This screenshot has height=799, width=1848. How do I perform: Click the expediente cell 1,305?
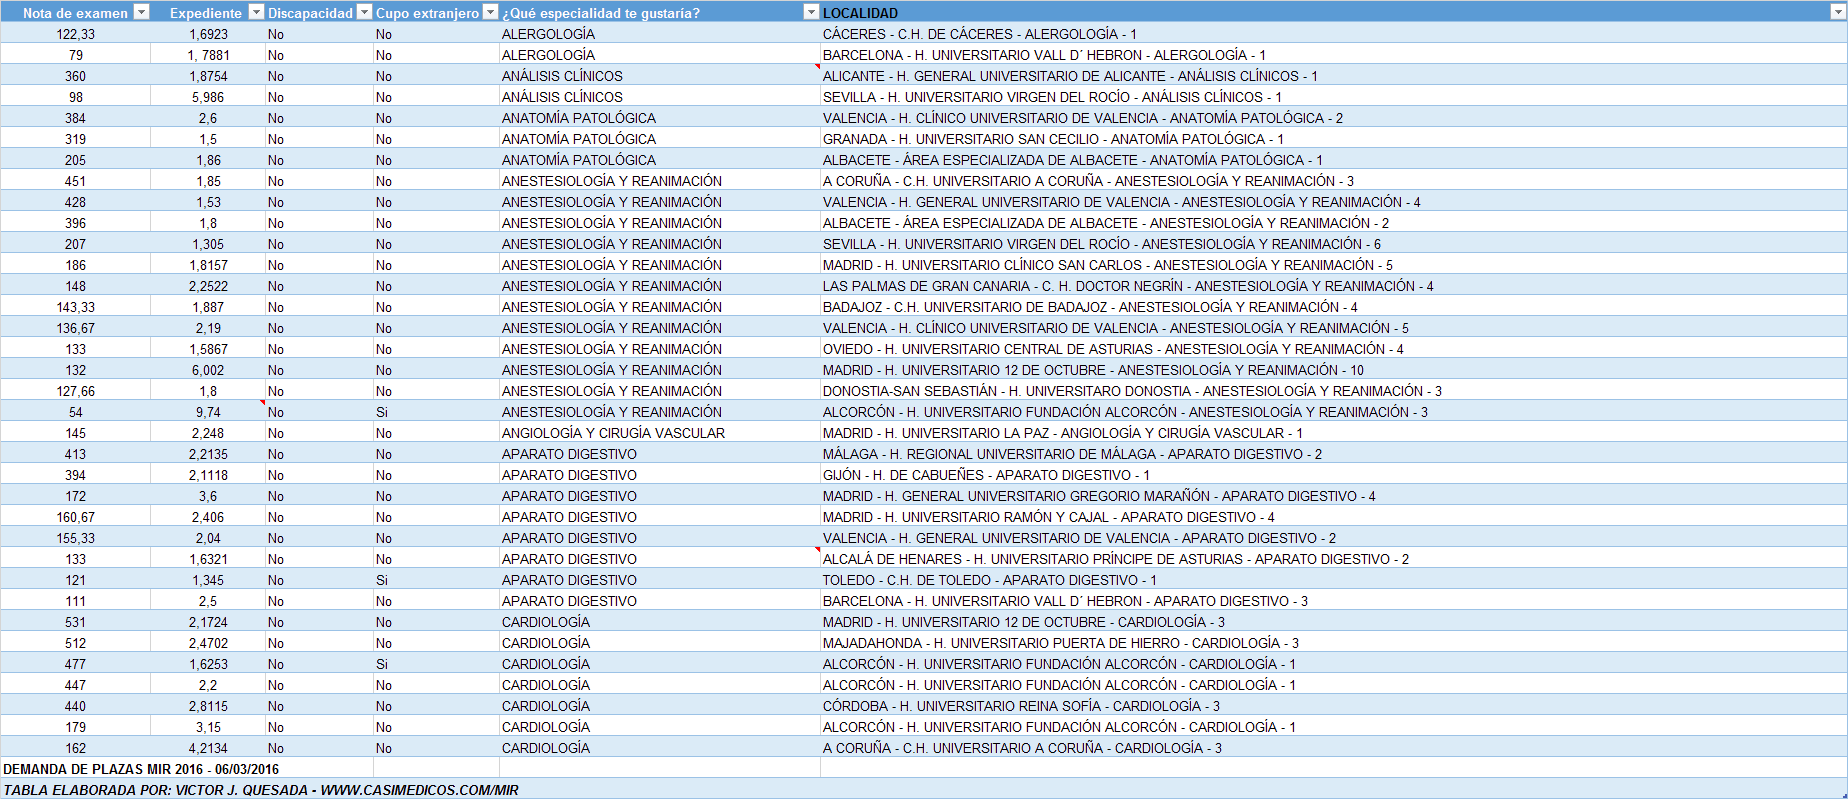coord(208,244)
